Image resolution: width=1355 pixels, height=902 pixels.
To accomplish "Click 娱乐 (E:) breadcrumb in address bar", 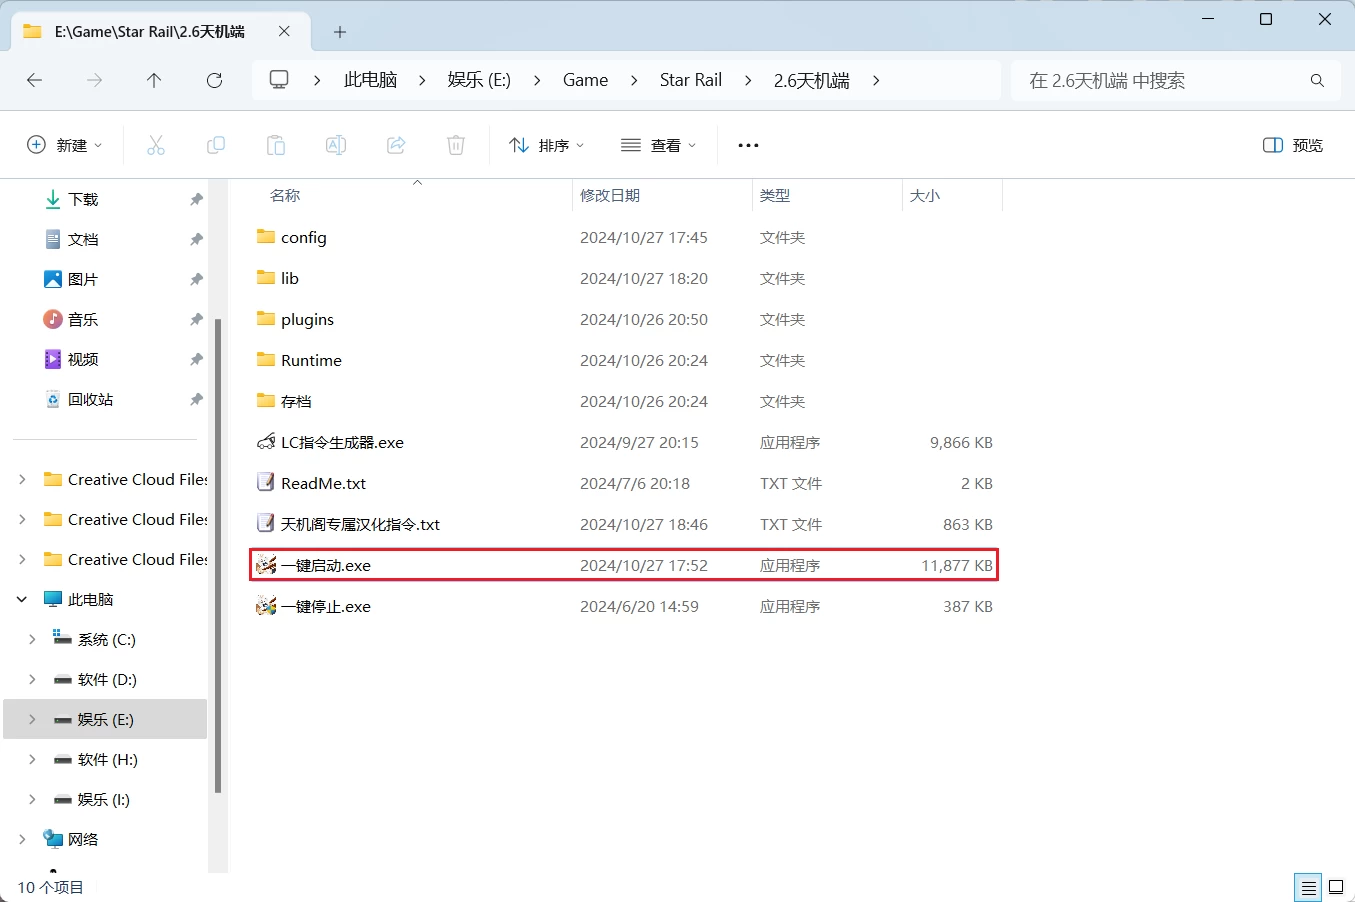I will coord(479,80).
